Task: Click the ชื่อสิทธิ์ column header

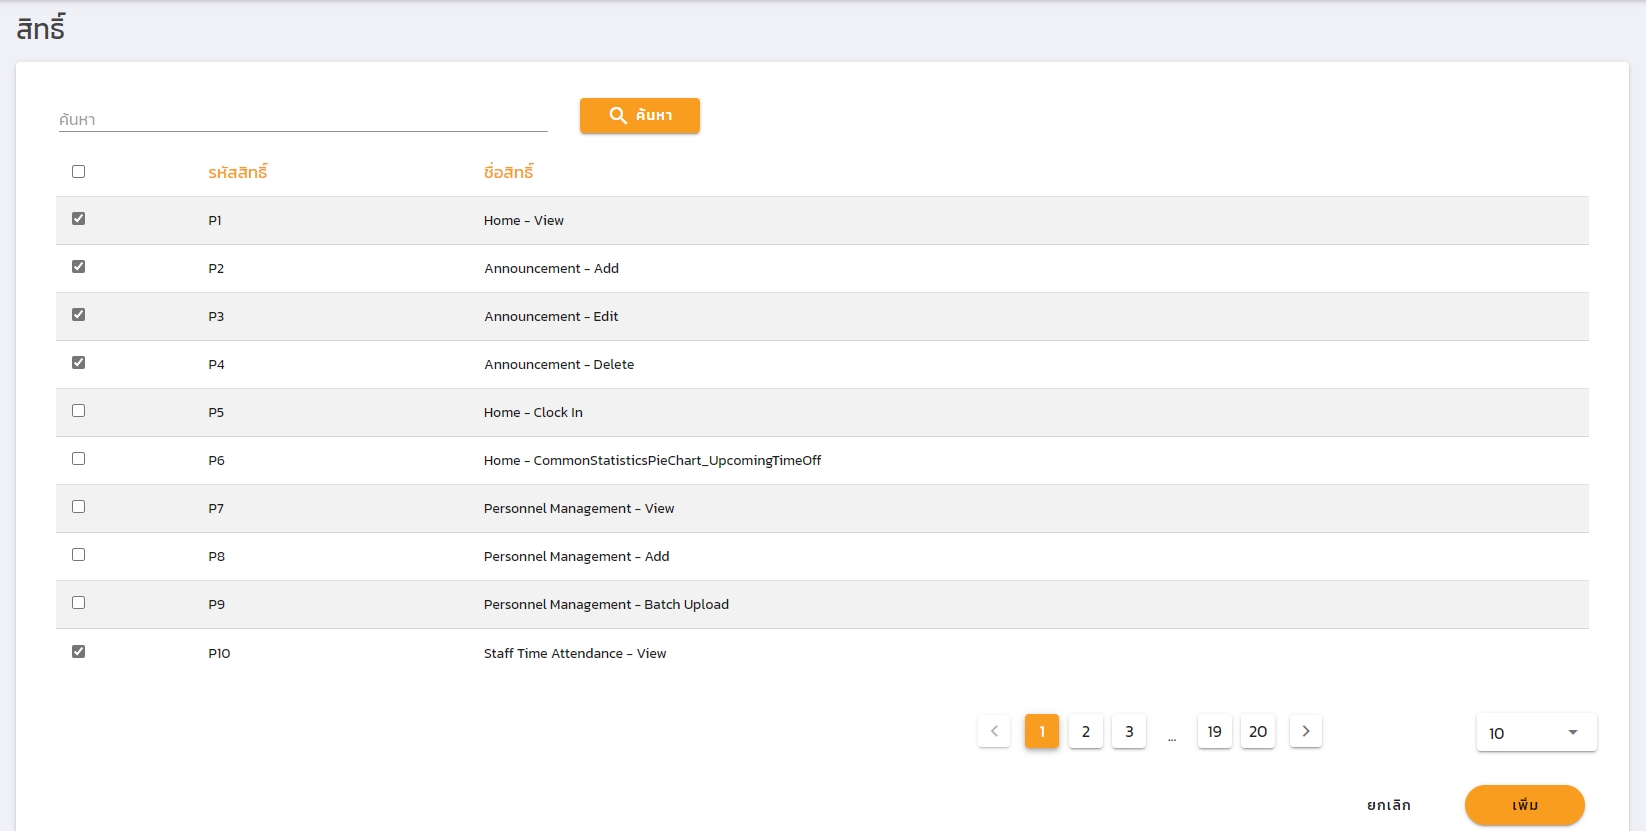Action: [x=508, y=173]
